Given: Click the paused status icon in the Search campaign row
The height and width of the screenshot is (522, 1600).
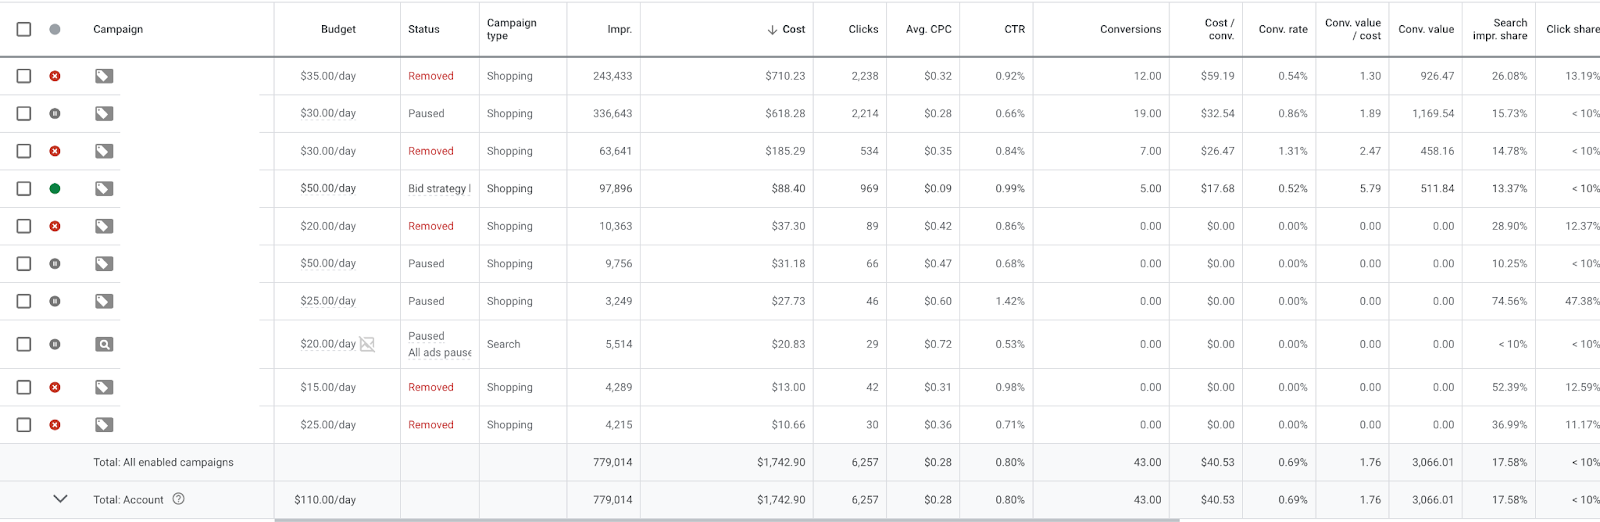Looking at the screenshot, I should 55,344.
